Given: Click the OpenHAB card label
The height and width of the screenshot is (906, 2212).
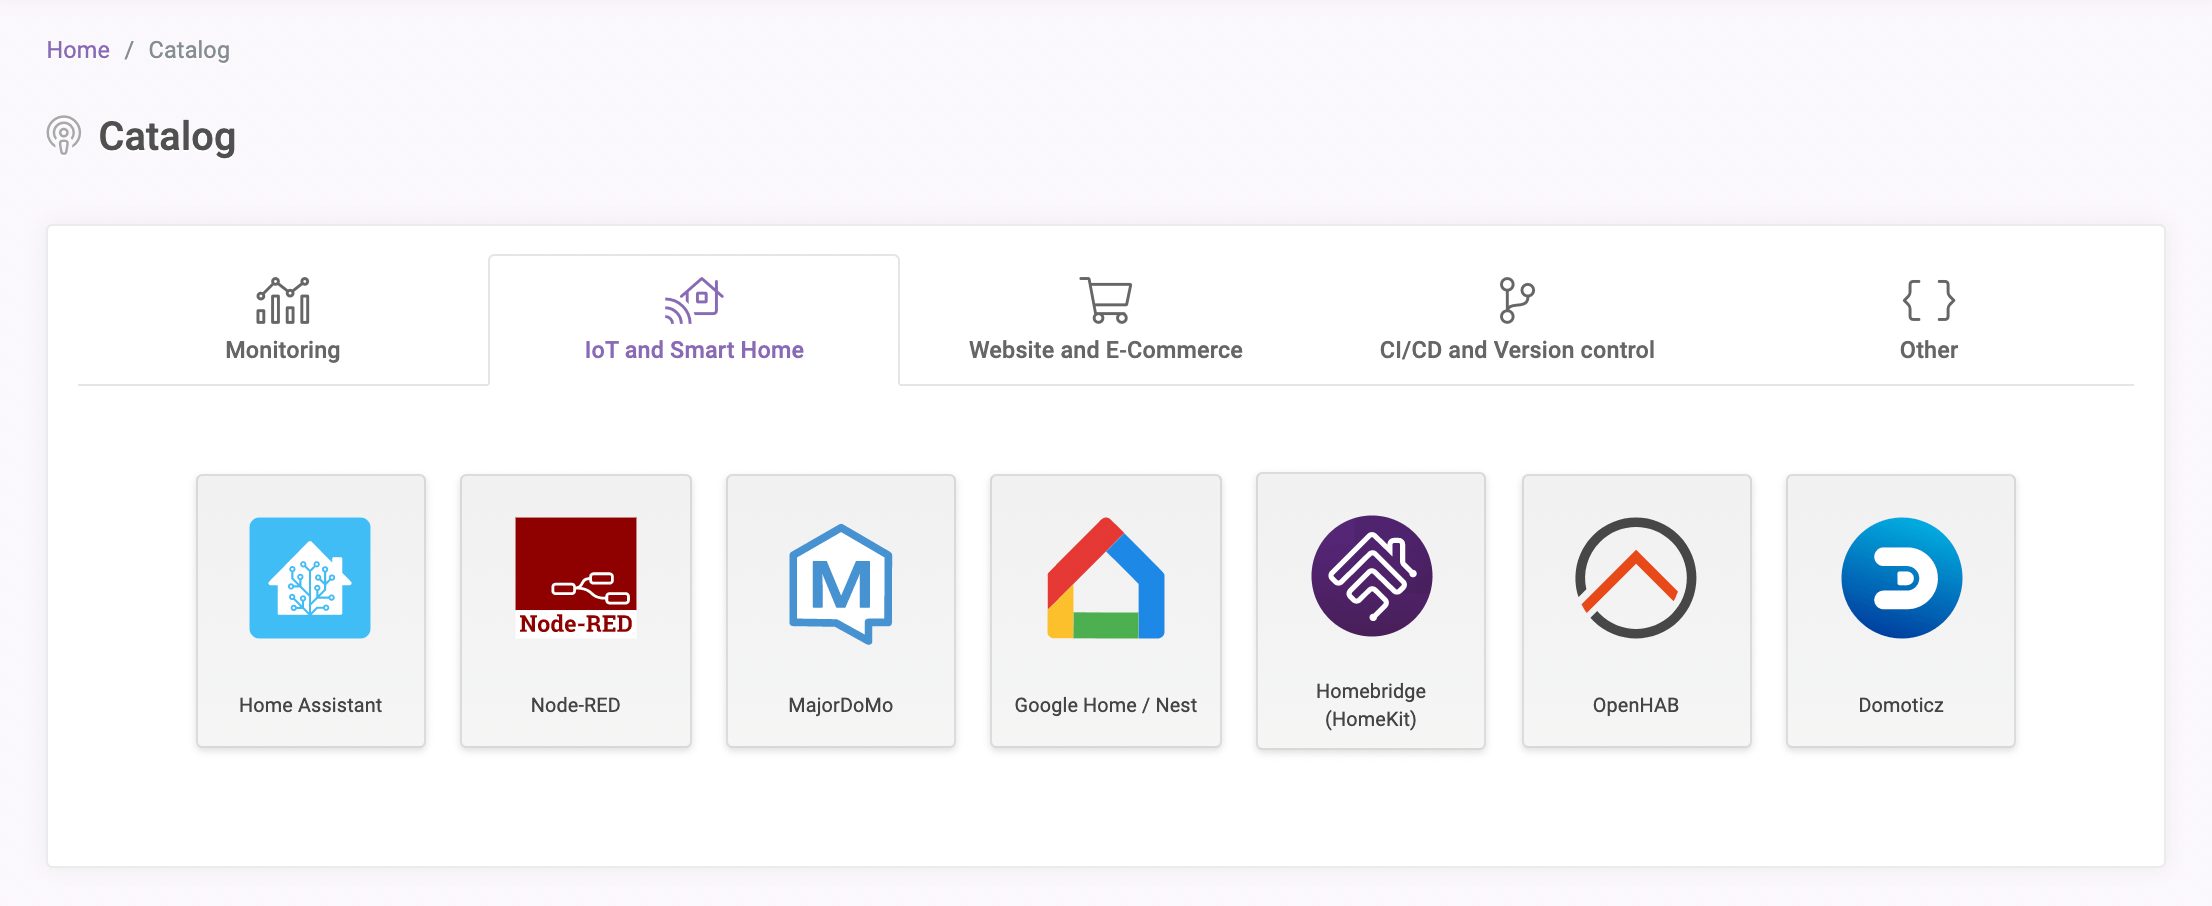Looking at the screenshot, I should pos(1636,705).
